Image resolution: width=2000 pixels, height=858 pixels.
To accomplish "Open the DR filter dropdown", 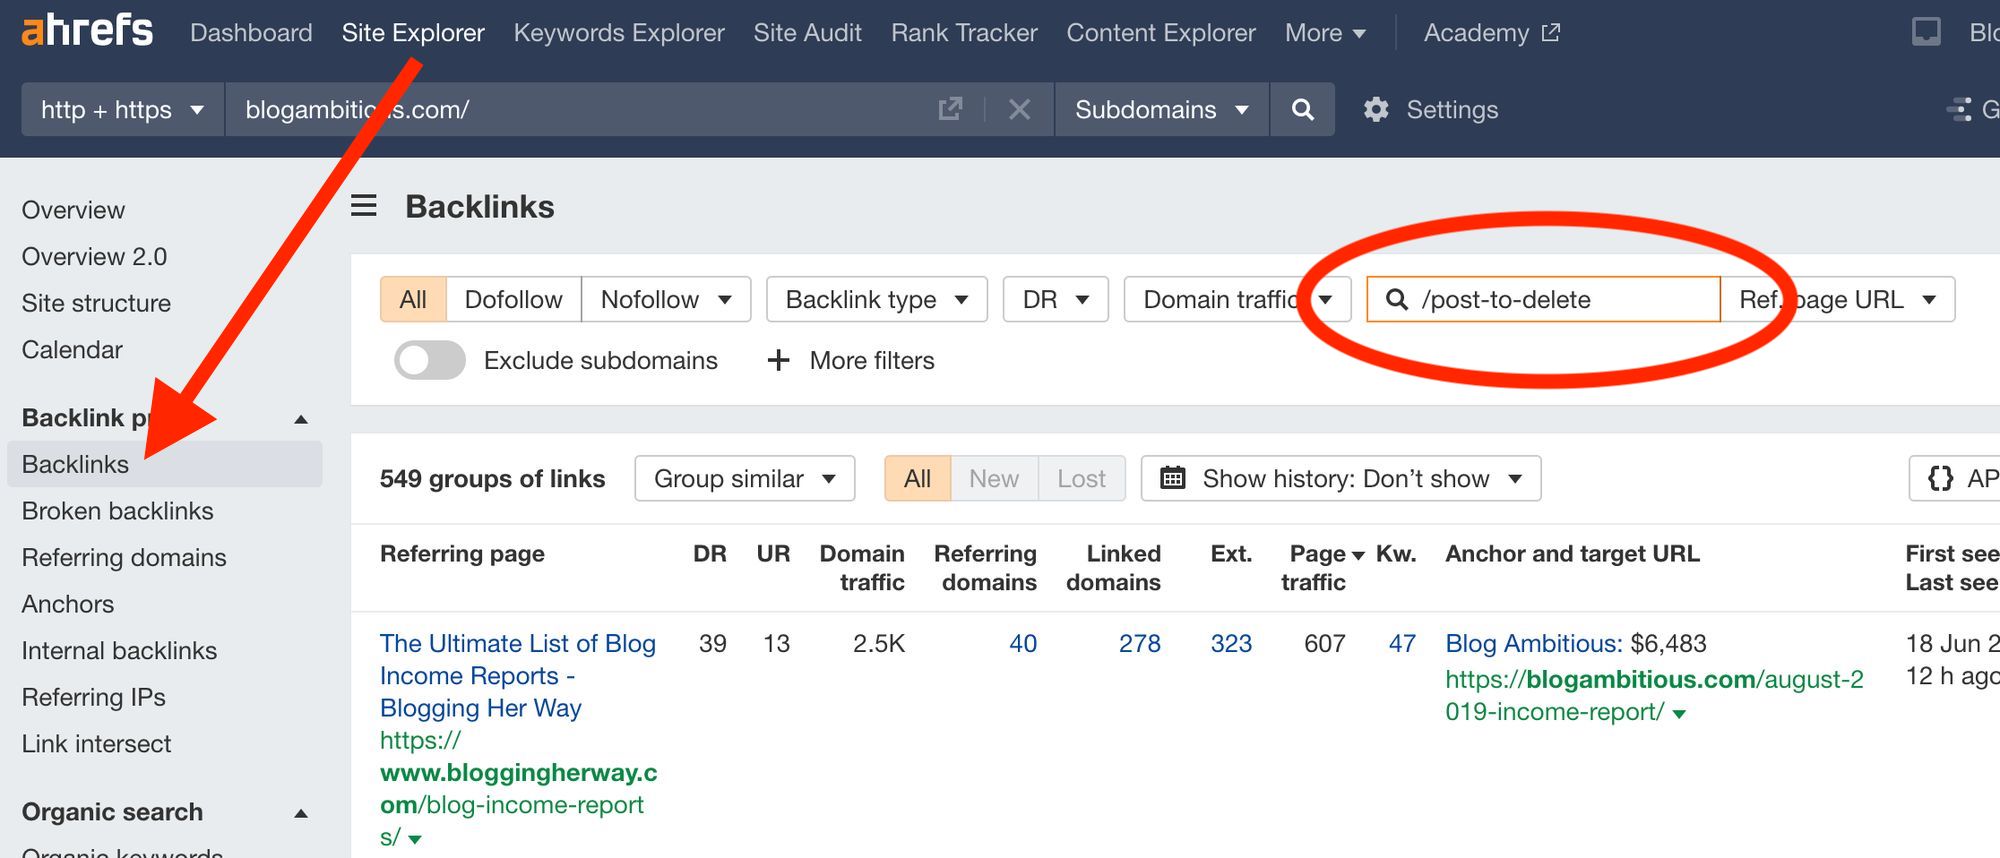I will pyautogui.click(x=1055, y=299).
